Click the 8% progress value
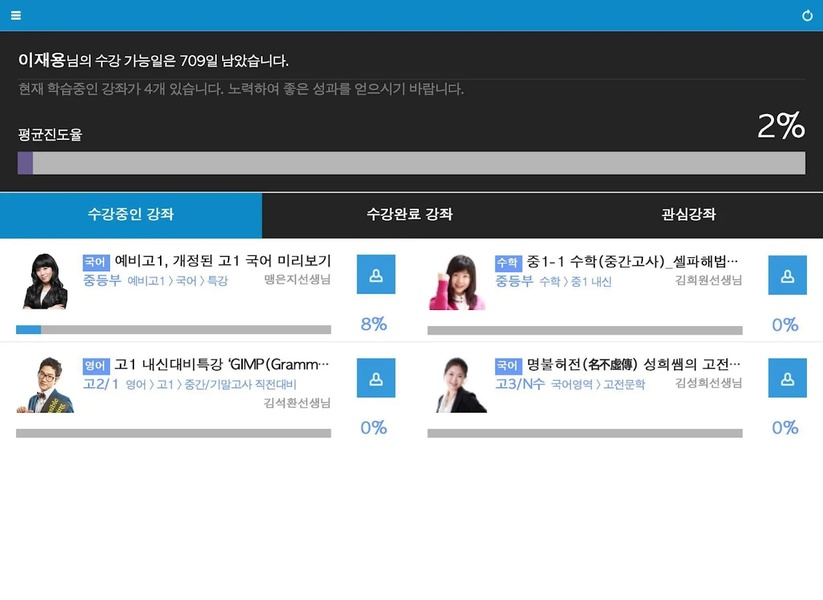 tap(374, 324)
